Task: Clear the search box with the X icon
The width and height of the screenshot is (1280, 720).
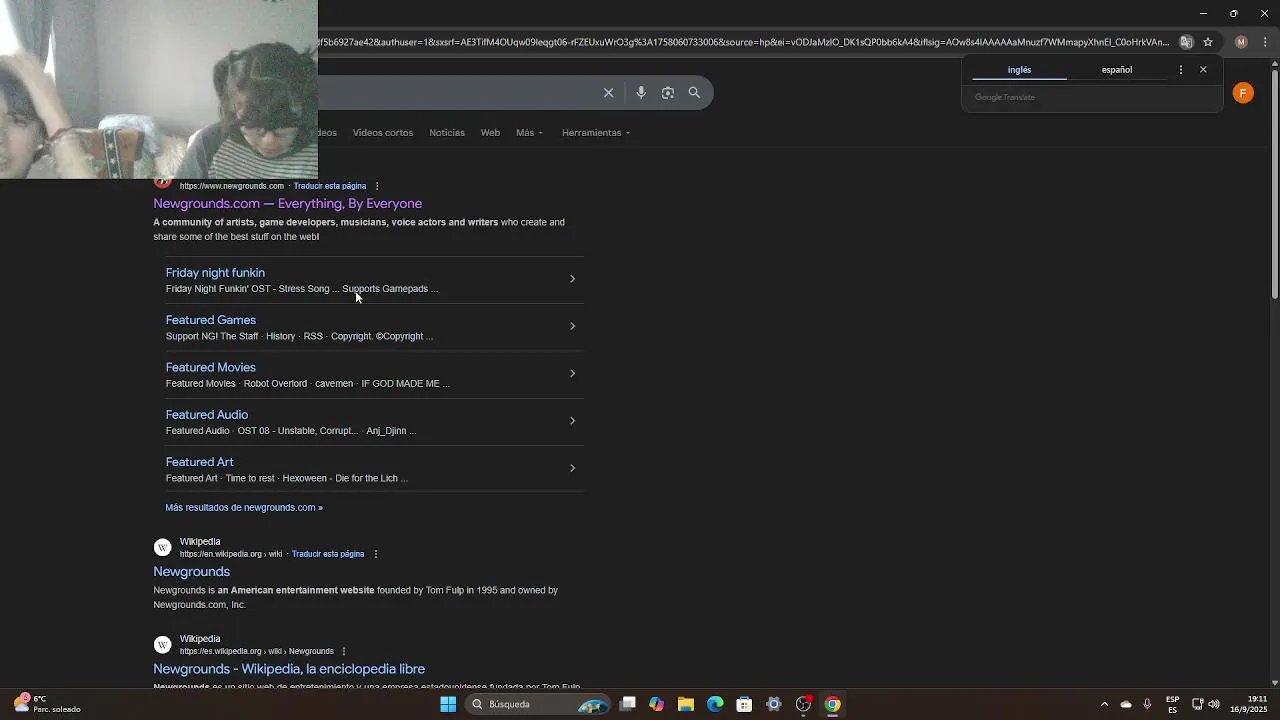Action: [608, 93]
